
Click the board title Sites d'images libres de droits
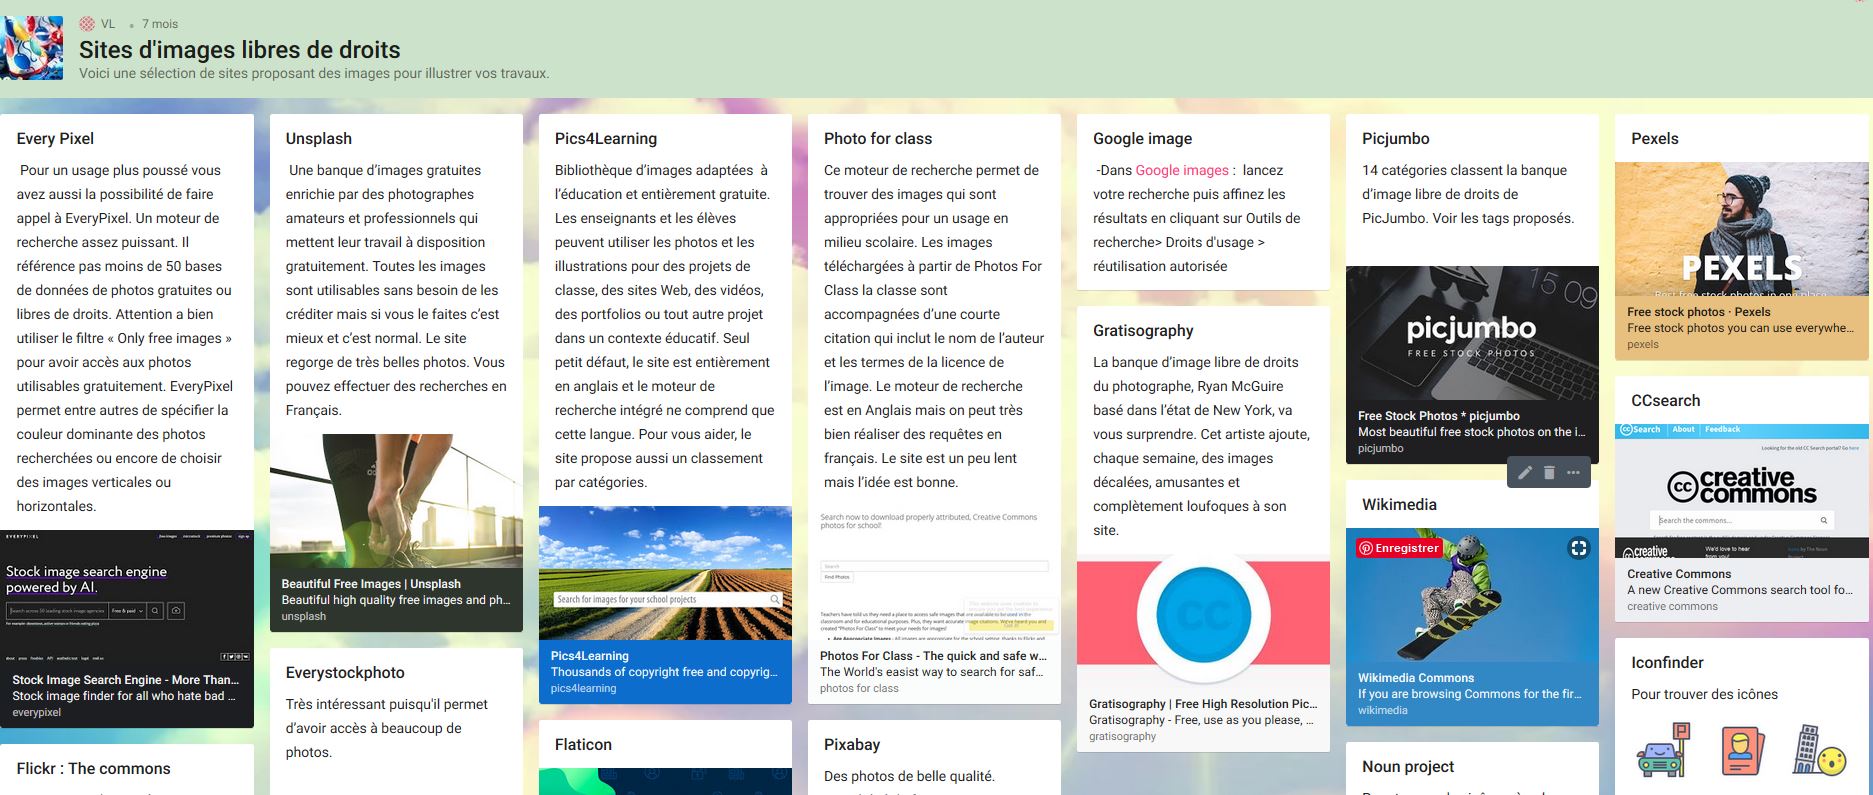coord(240,50)
